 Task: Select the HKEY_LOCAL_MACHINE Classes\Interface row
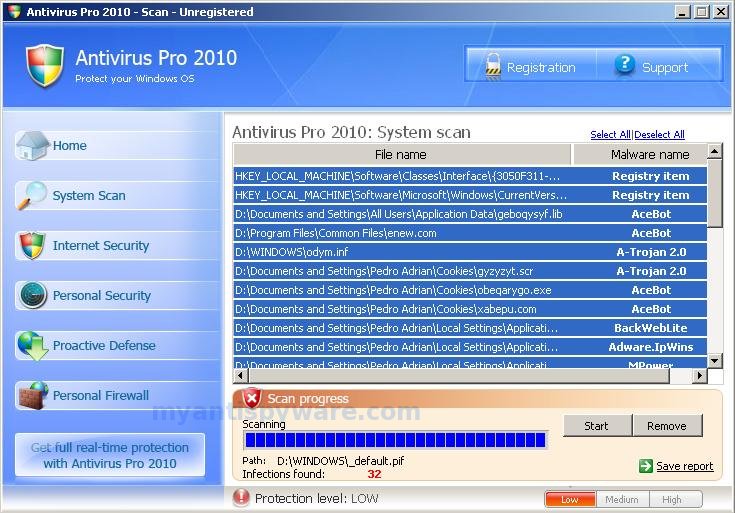(470, 176)
